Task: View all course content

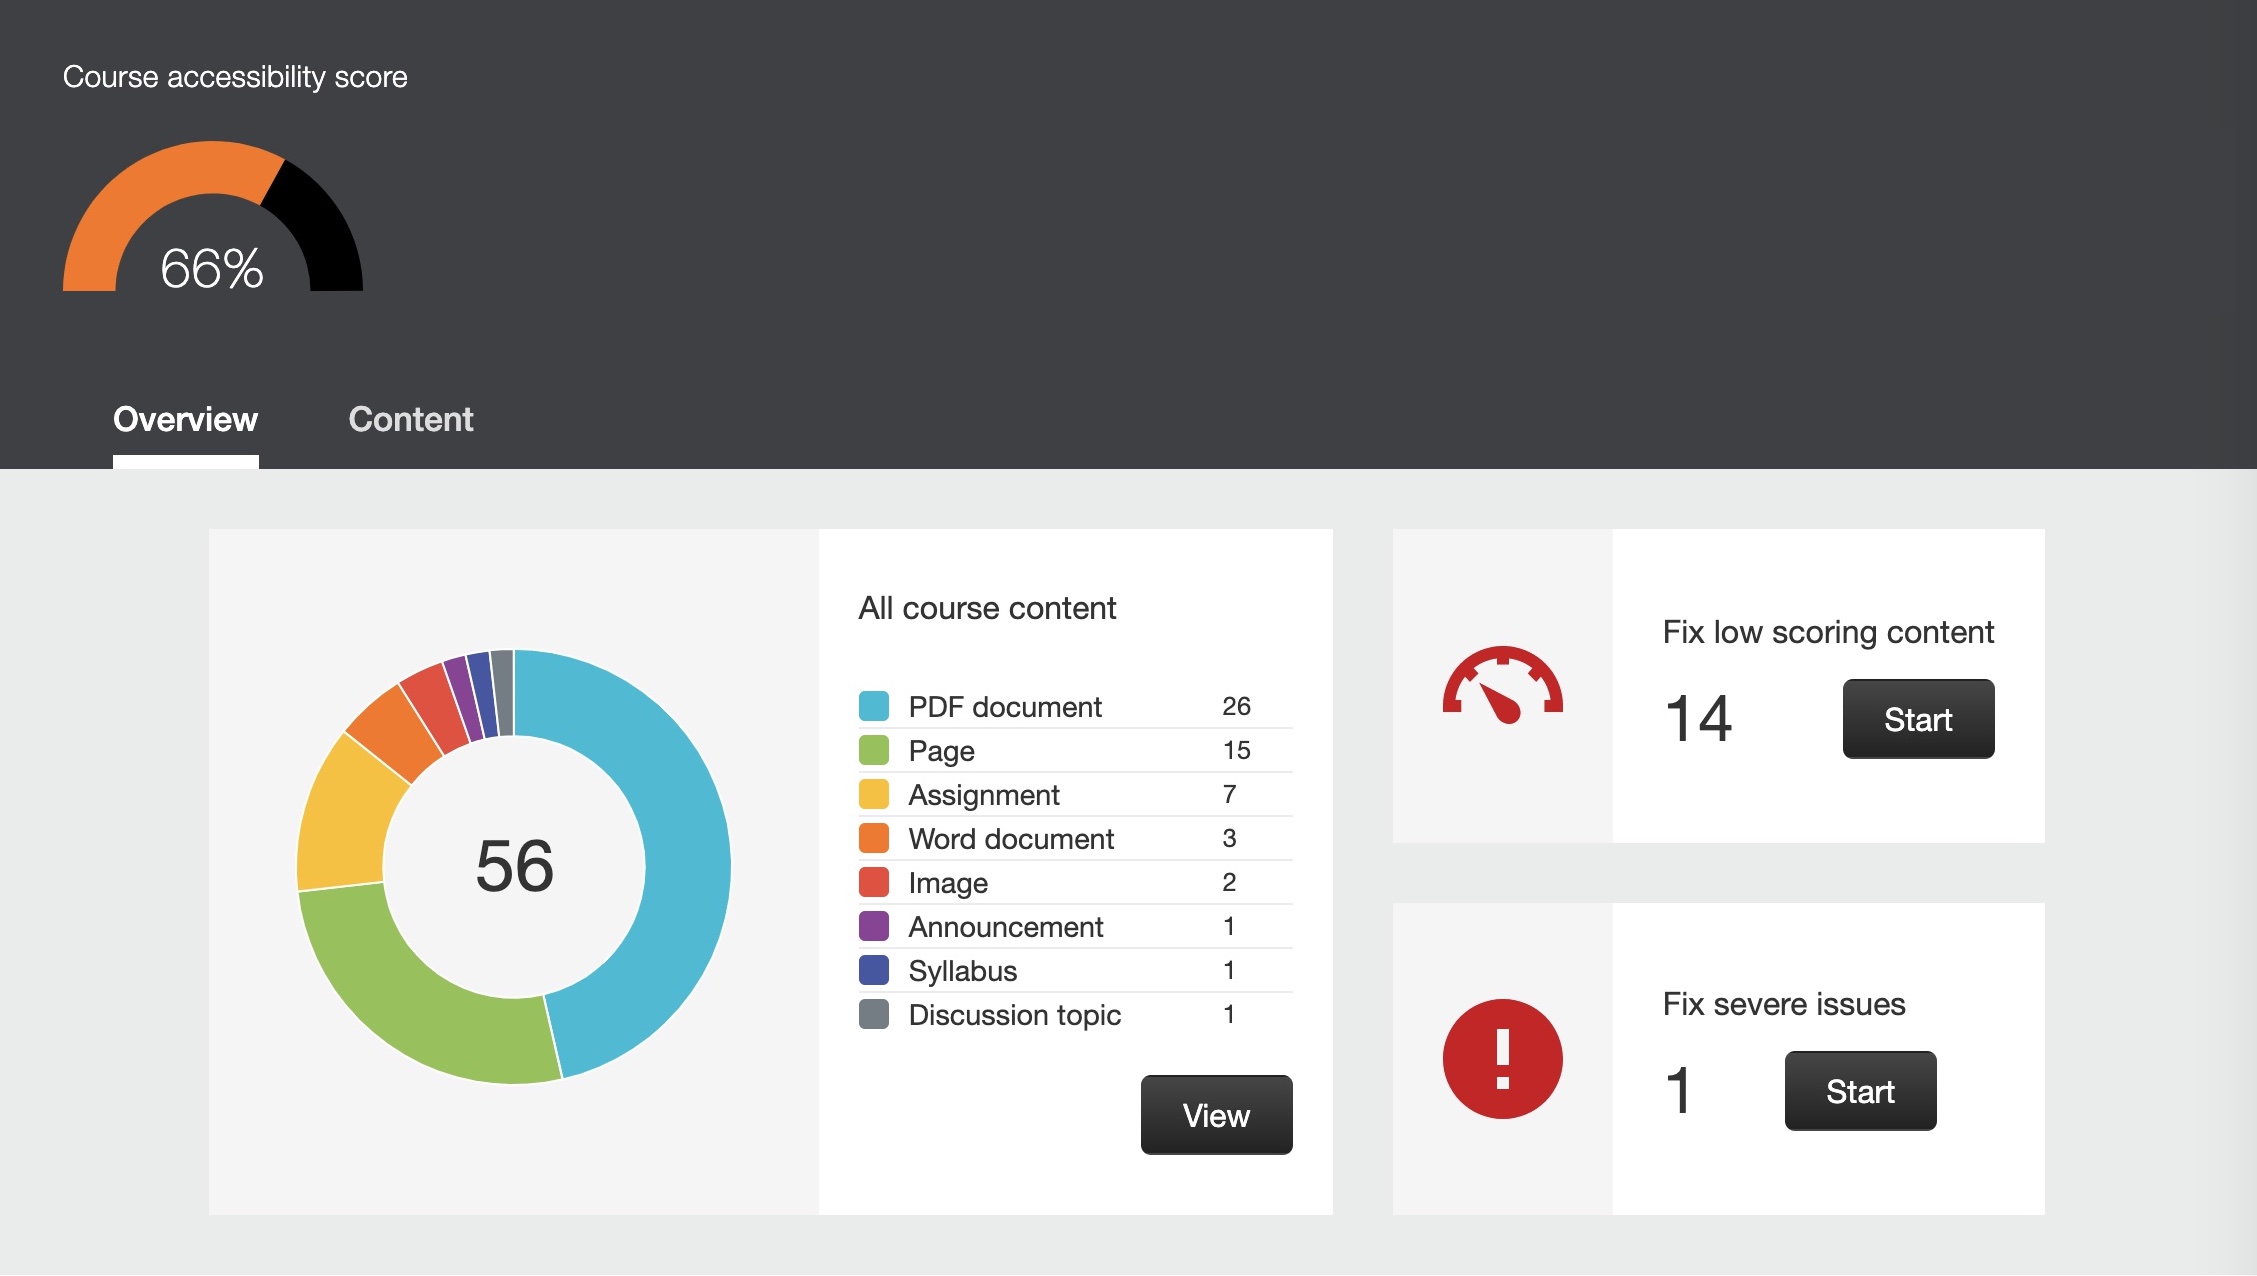Action: point(1217,1113)
